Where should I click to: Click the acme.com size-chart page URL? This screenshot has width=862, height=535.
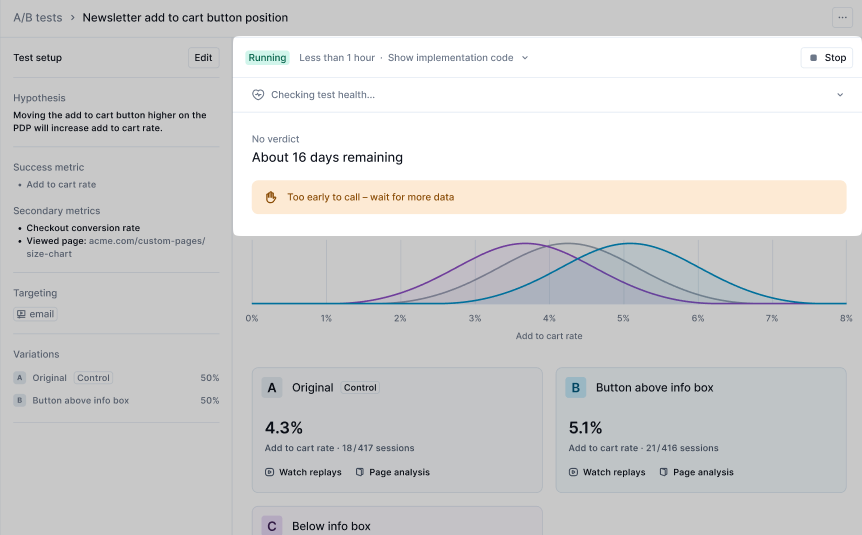[x=116, y=247]
